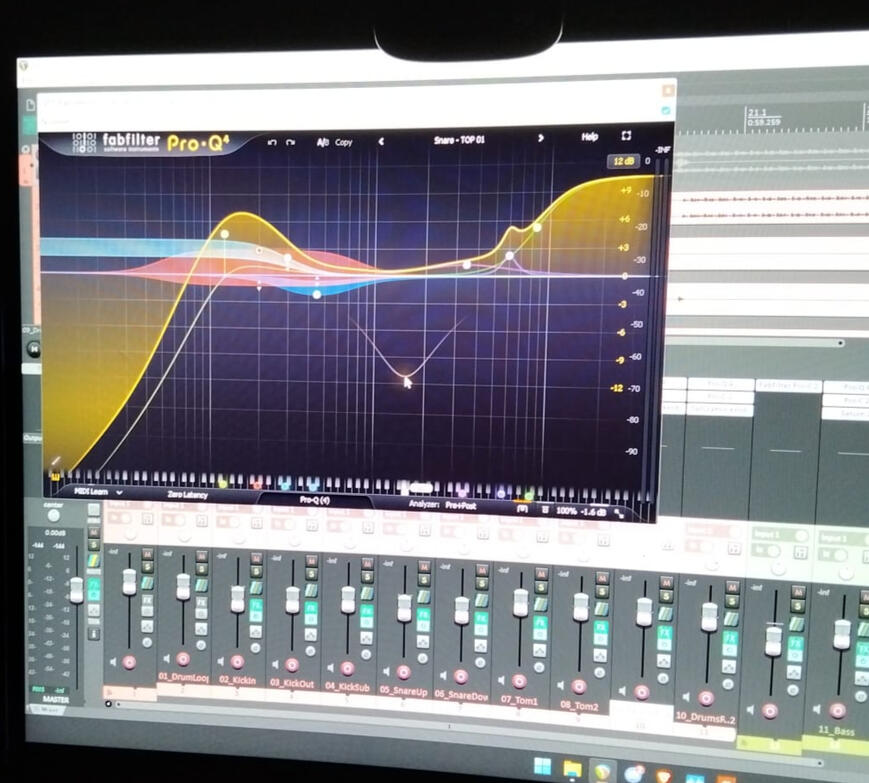
Task: Open the MASTER track info button
Action: (94, 633)
